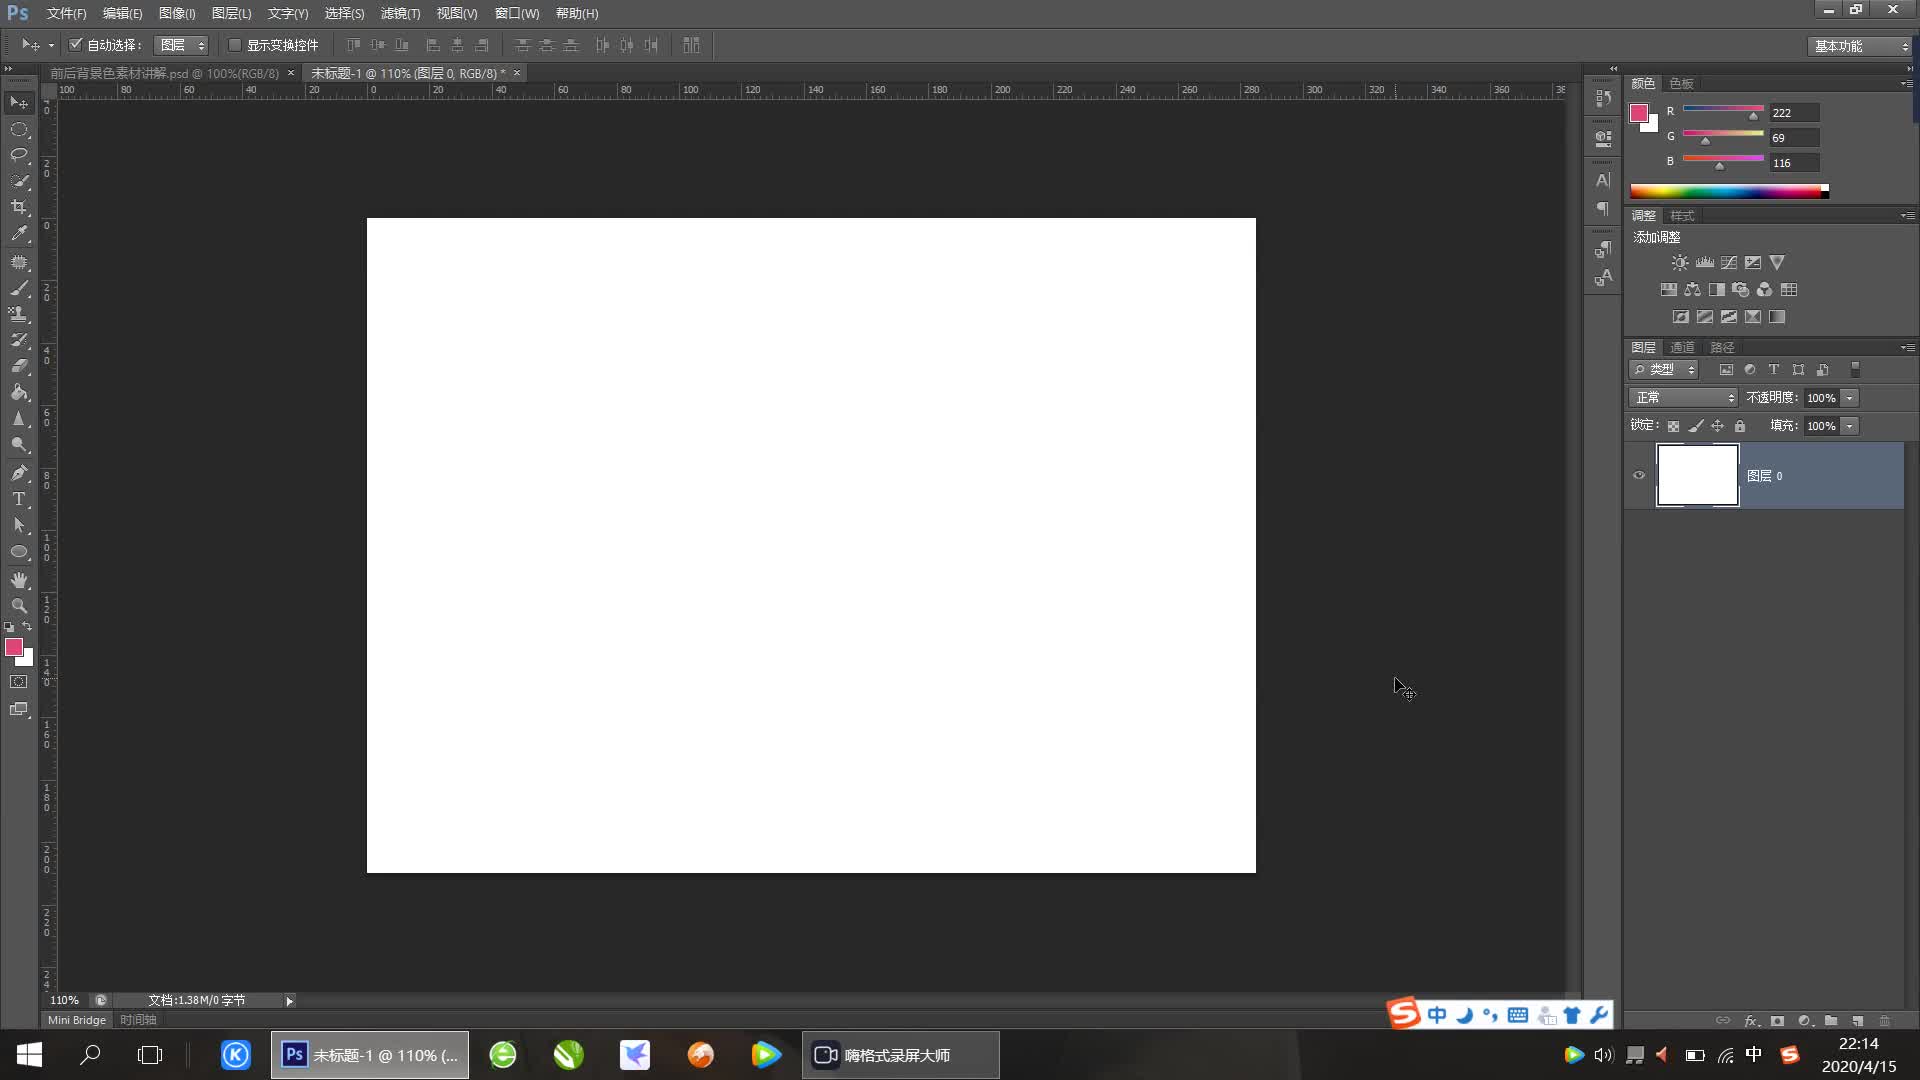Switch to the 通道 tab

pos(1682,347)
